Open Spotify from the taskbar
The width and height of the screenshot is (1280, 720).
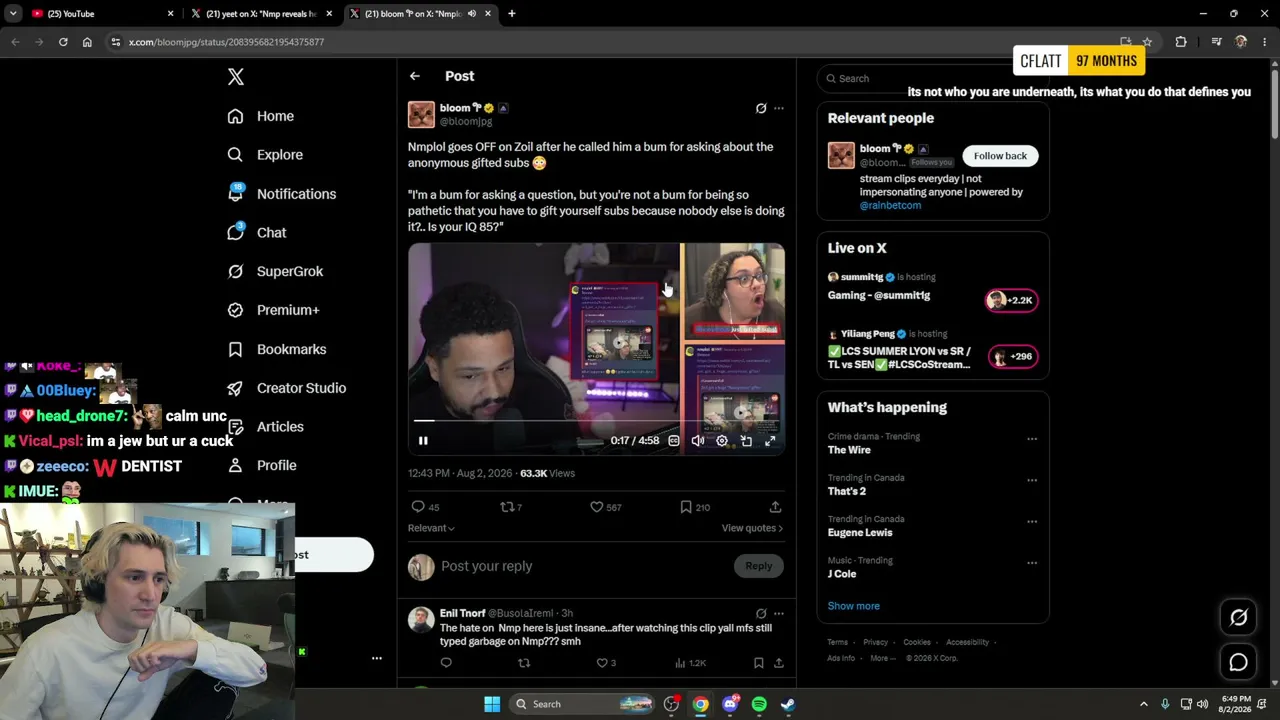(759, 704)
